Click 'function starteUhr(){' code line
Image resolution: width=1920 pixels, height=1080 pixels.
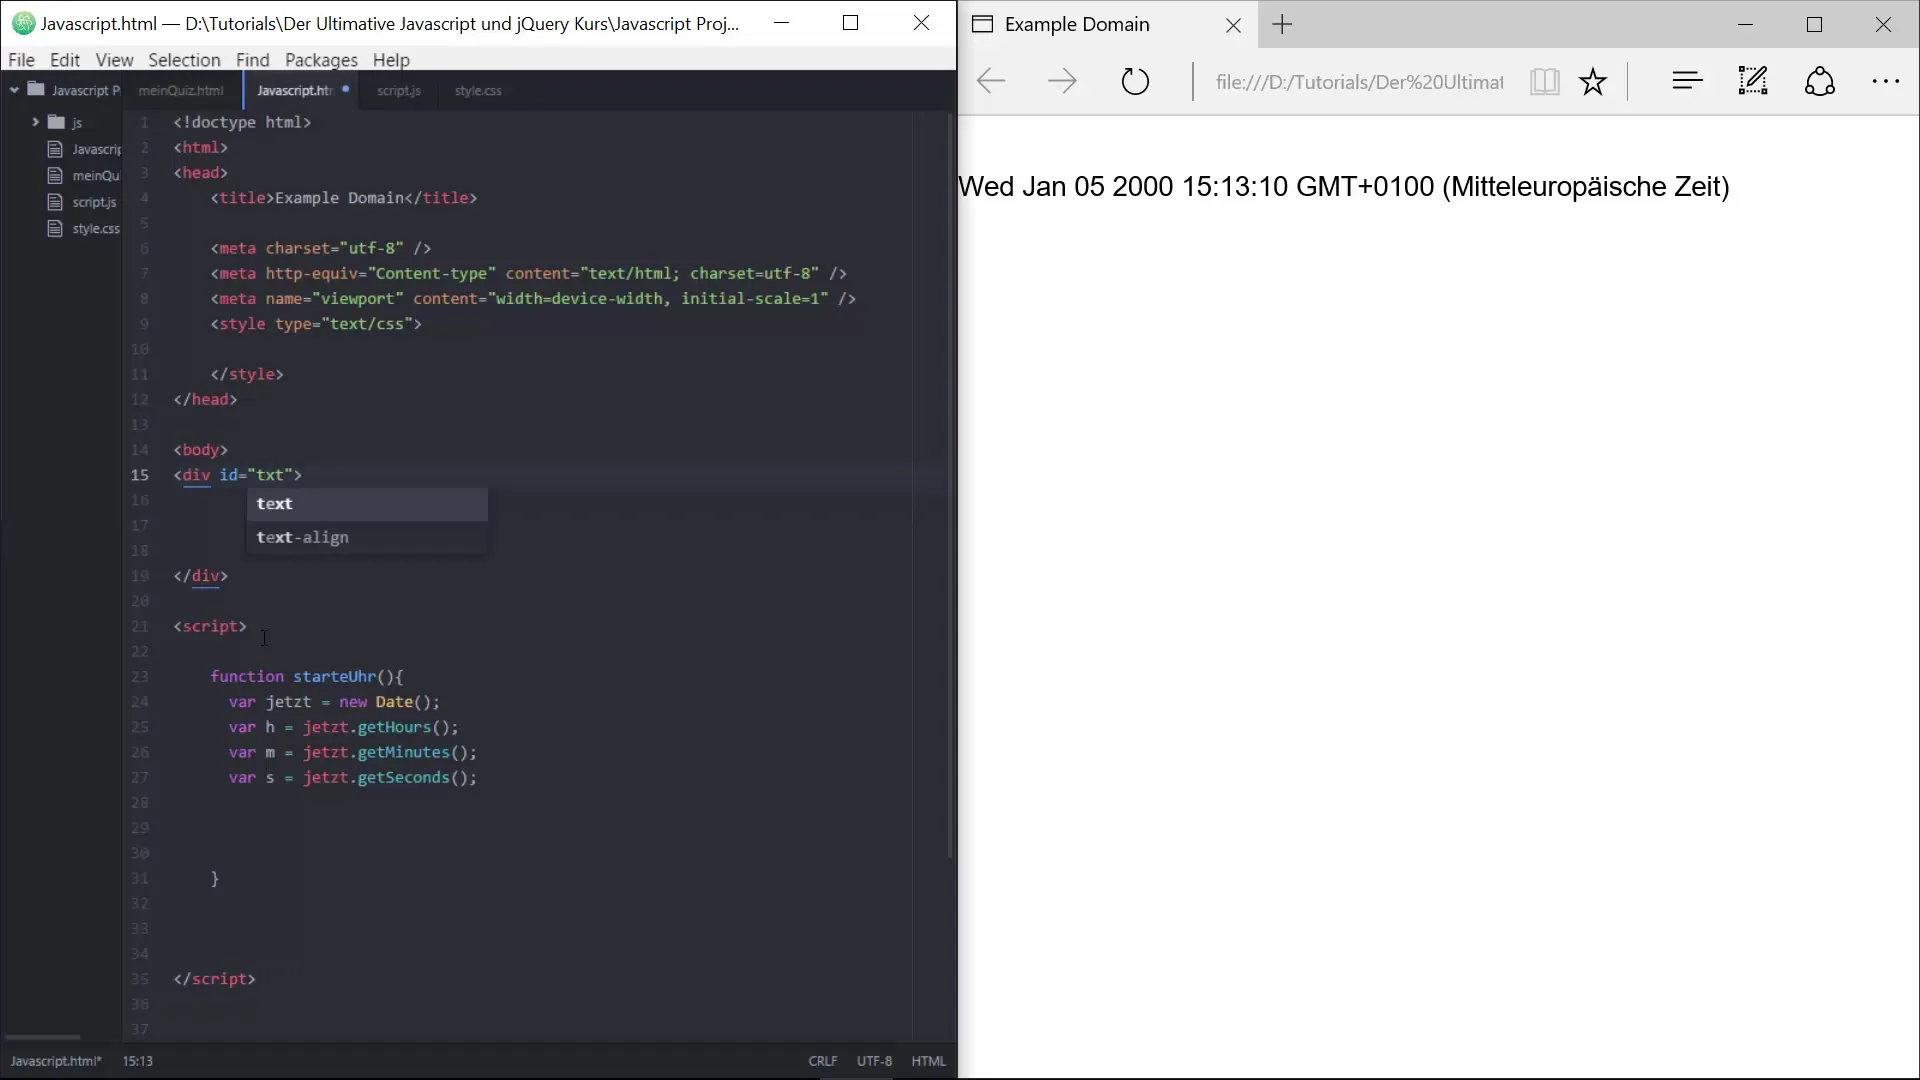coord(307,677)
